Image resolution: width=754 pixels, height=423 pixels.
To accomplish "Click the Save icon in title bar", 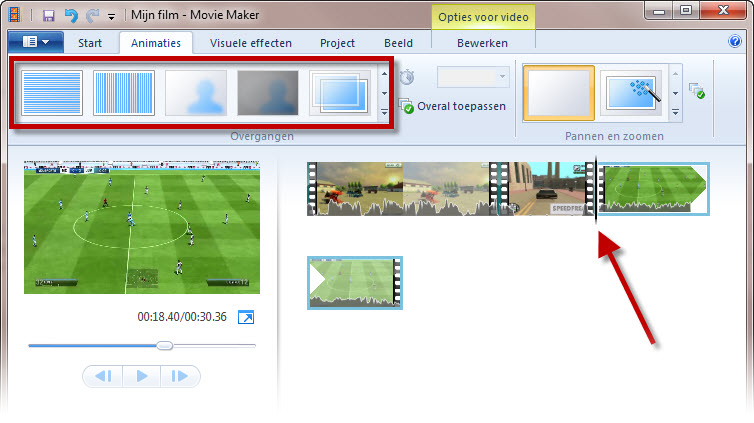I will pos(49,15).
